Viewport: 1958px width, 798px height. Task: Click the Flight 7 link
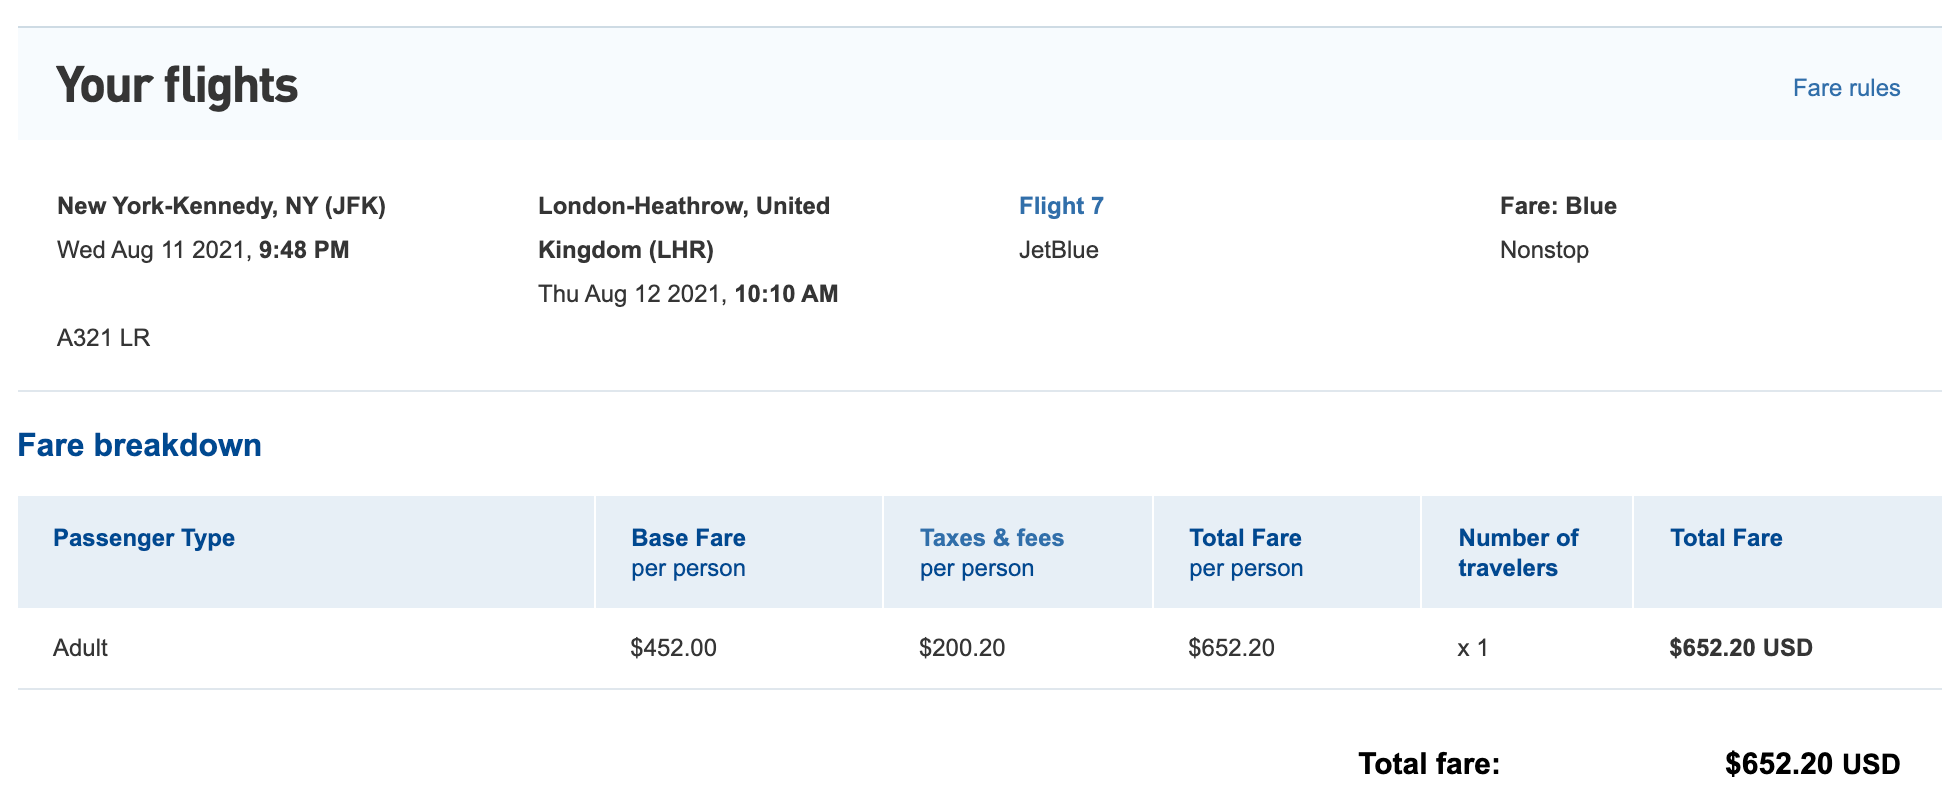pyautogui.click(x=1060, y=206)
